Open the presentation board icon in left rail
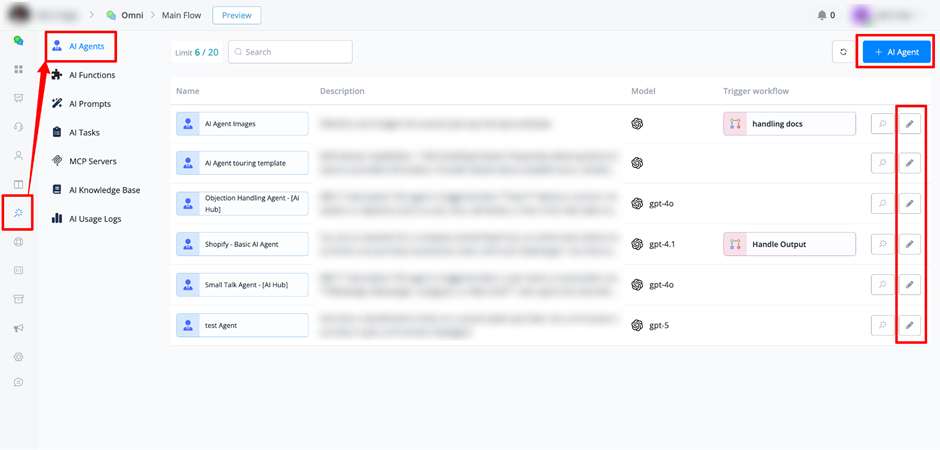 click(x=18, y=98)
